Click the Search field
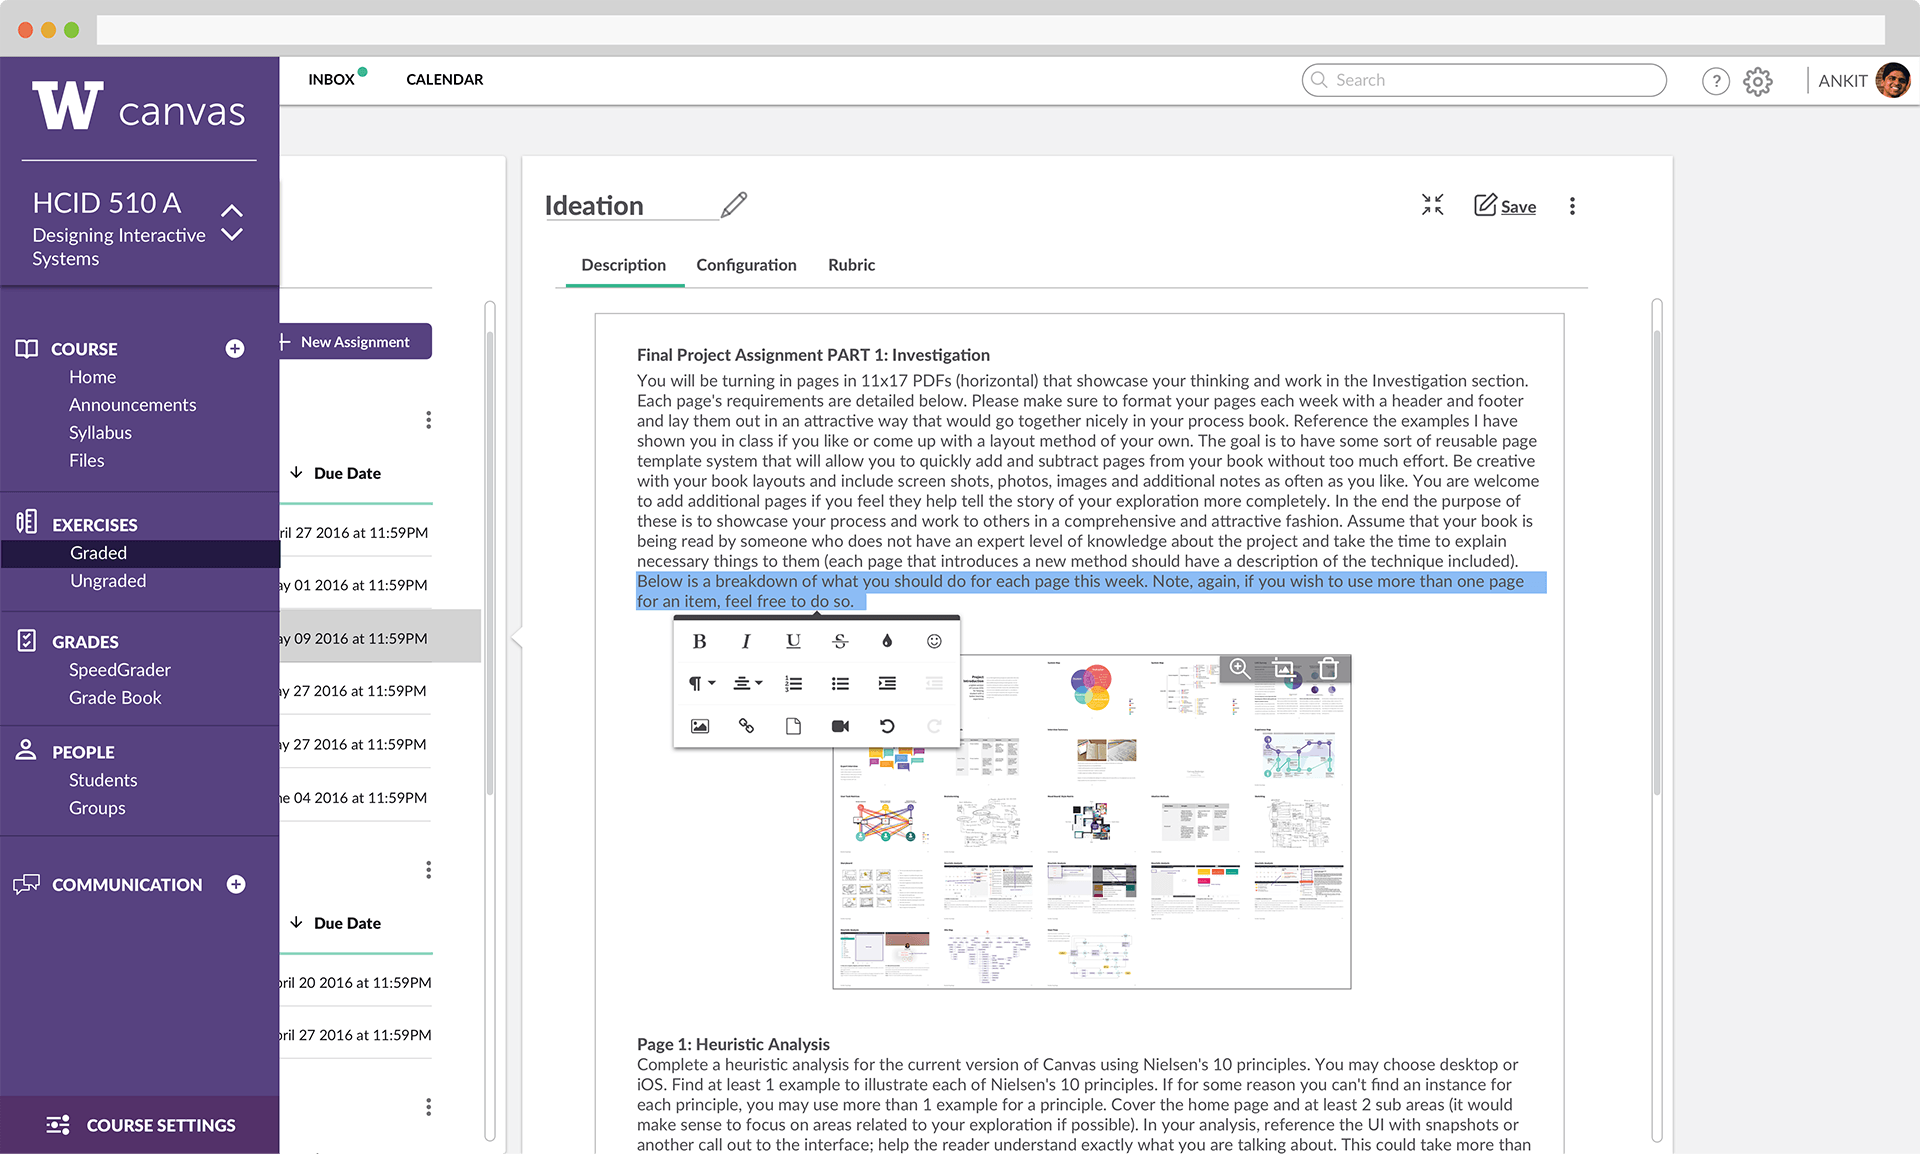 tap(1484, 80)
